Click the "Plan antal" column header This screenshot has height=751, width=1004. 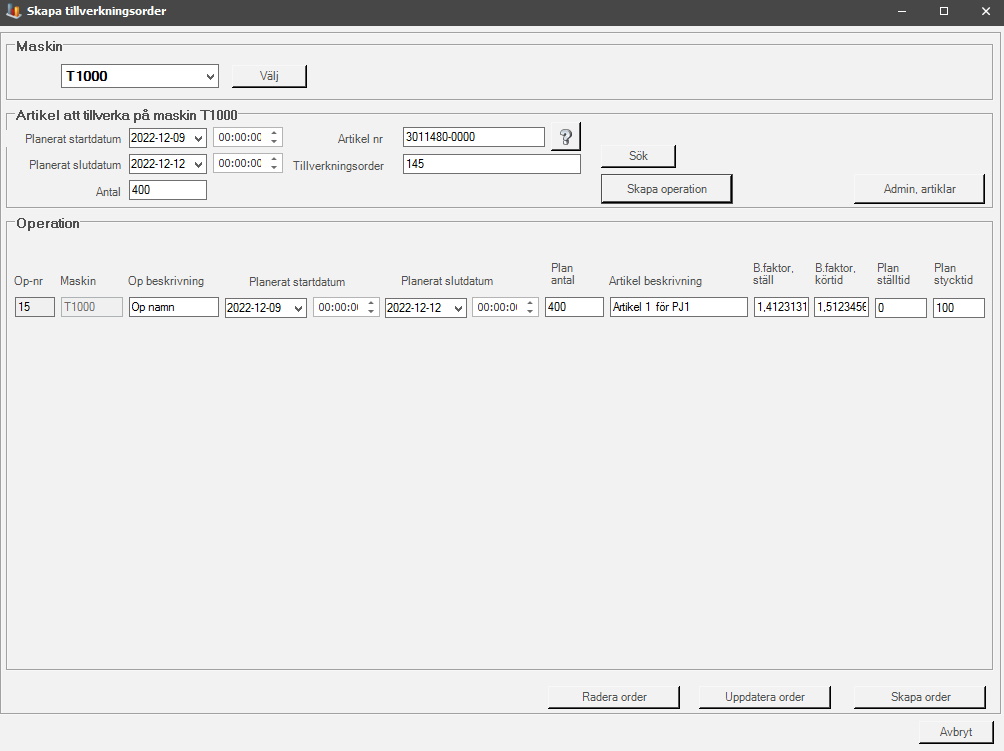pos(563,274)
